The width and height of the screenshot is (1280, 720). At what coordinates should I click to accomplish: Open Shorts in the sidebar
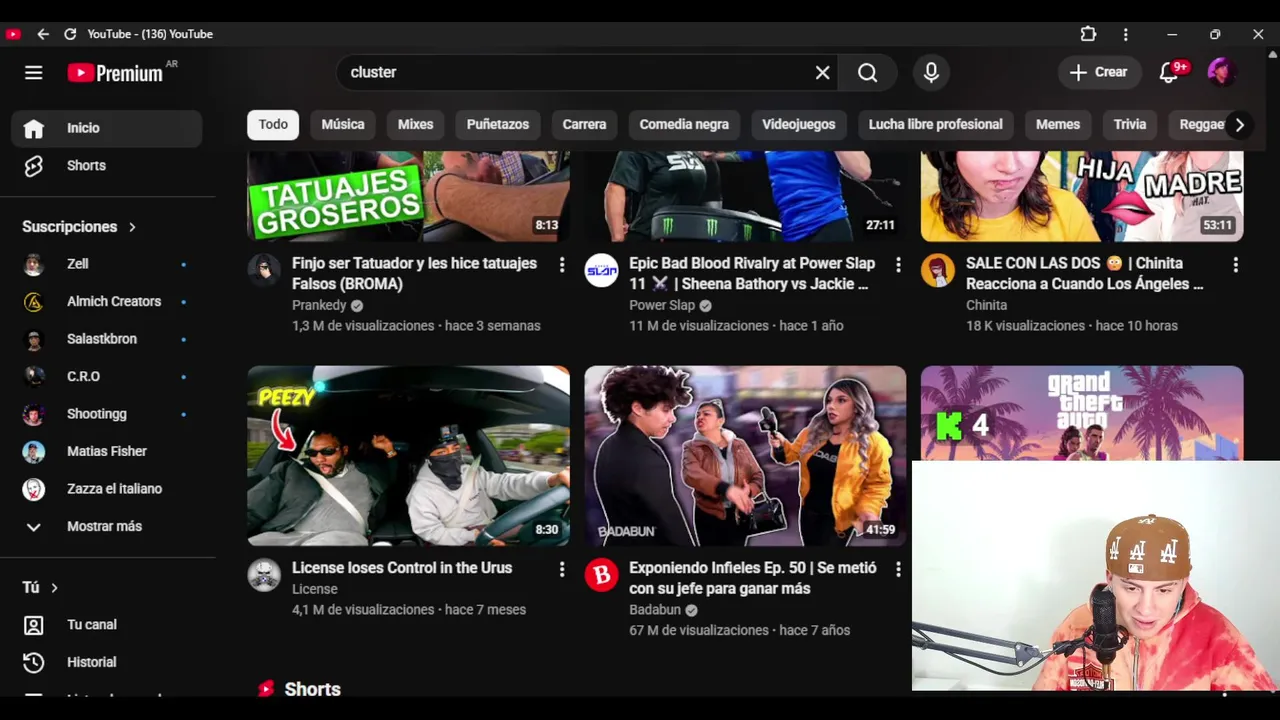107,165
